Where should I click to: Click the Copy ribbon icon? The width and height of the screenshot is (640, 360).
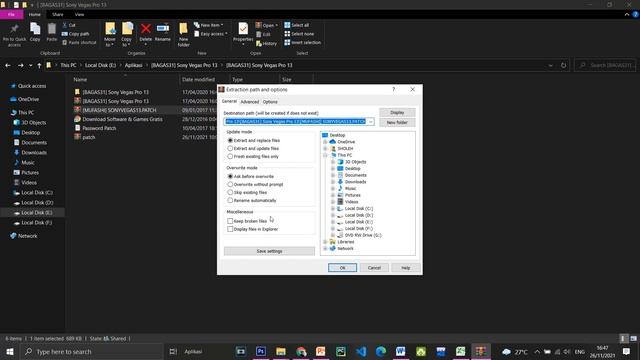pyautogui.click(x=35, y=29)
